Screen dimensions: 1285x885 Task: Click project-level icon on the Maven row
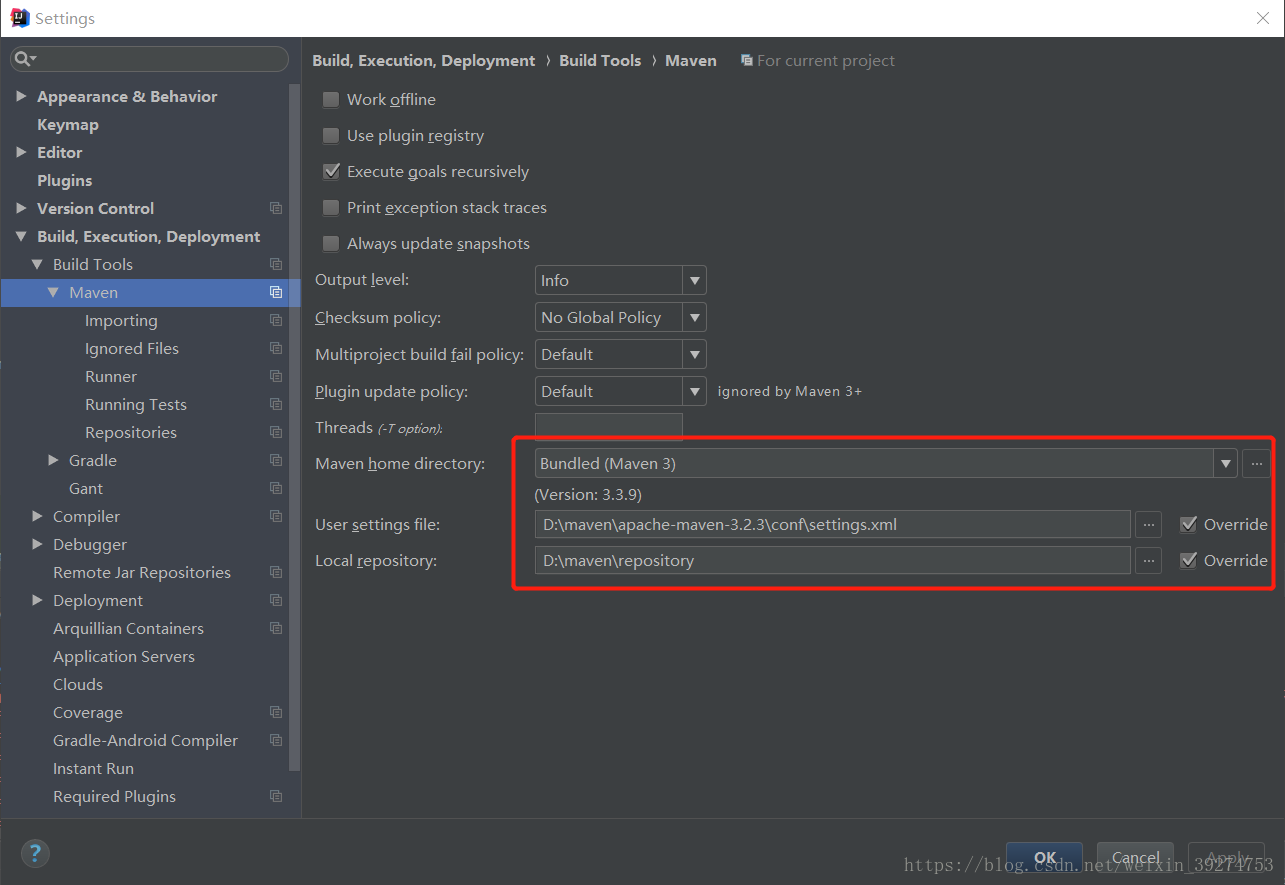(x=276, y=292)
